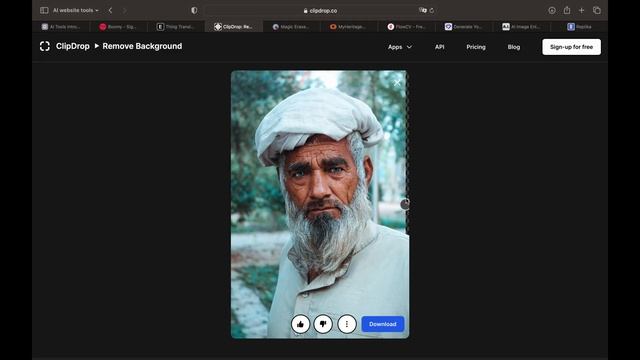The height and width of the screenshot is (360, 640).
Task: Click the ClipDrop home link text
Action: click(73, 46)
